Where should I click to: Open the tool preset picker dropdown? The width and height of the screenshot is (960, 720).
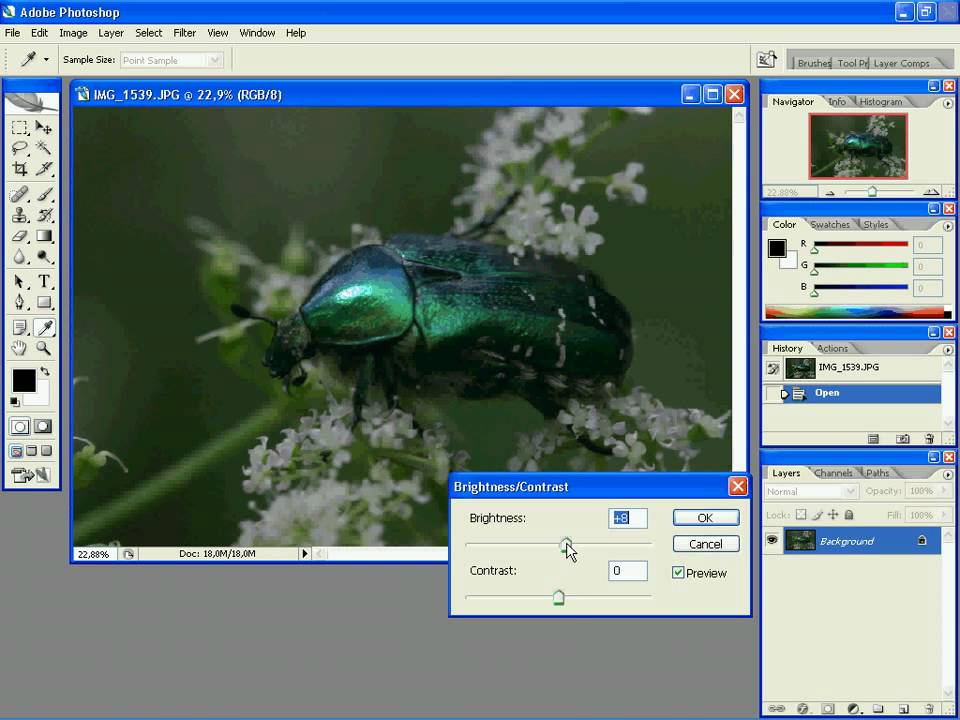45,60
